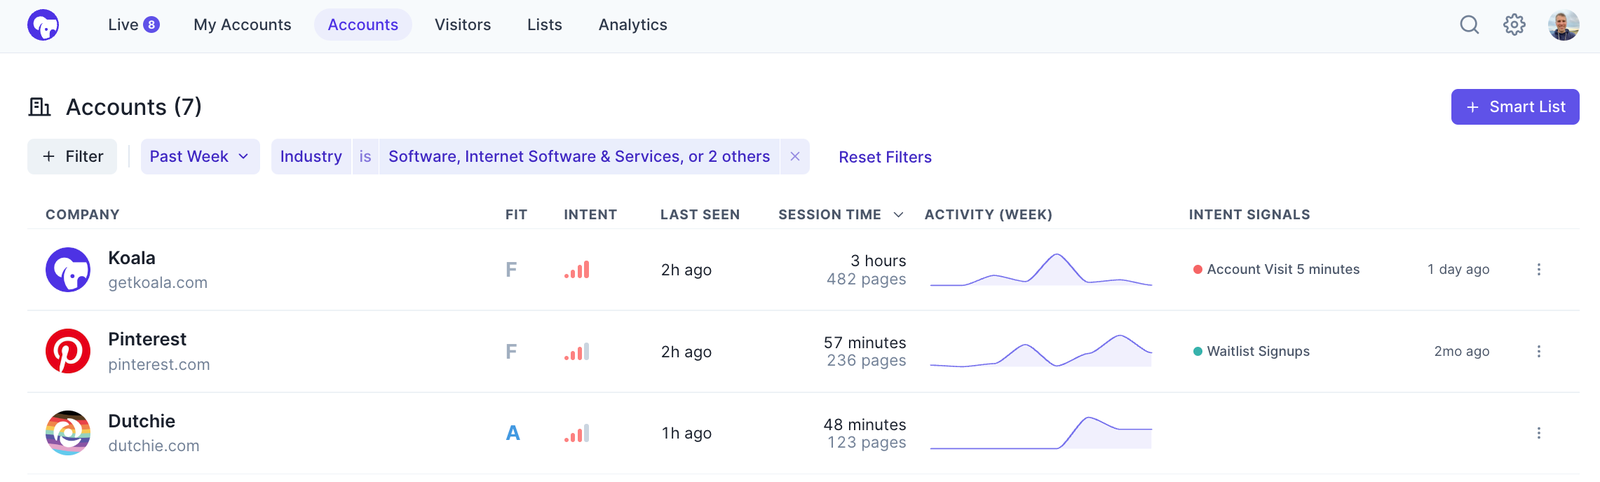This screenshot has height=482, width=1600.
Task: Open the user profile avatar menu
Action: (x=1563, y=25)
